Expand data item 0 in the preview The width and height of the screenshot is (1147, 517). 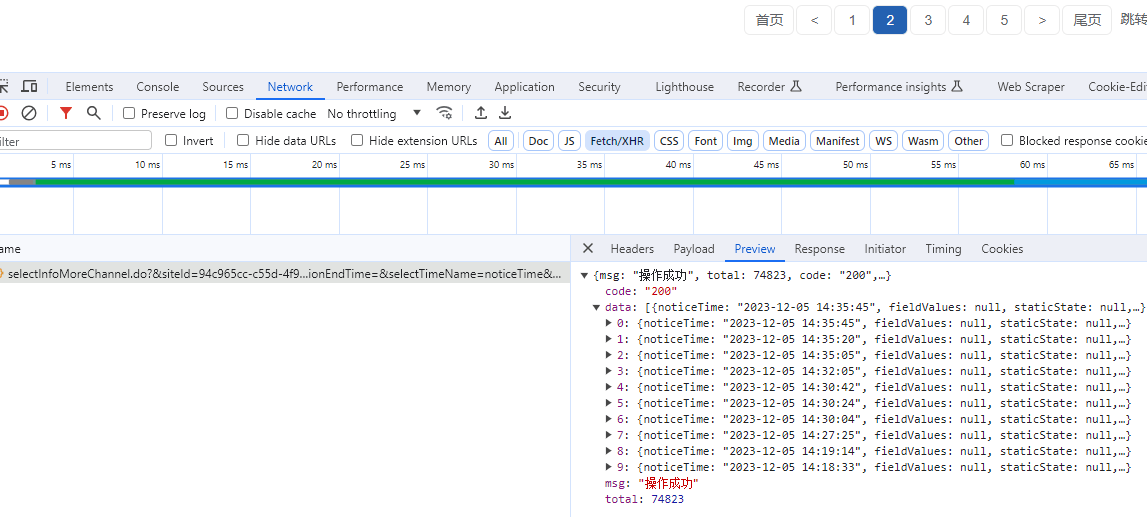(609, 323)
